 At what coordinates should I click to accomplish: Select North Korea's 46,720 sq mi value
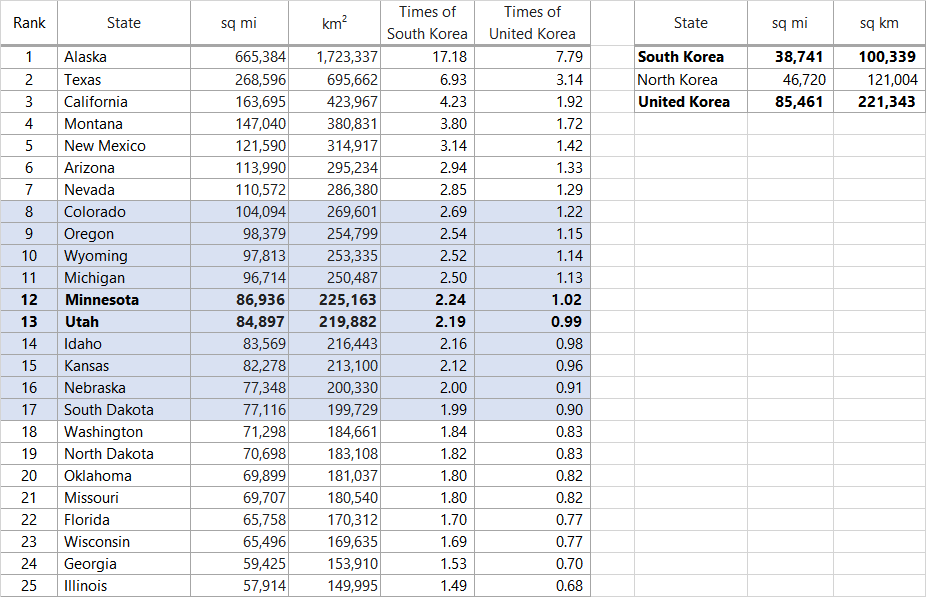pos(790,80)
